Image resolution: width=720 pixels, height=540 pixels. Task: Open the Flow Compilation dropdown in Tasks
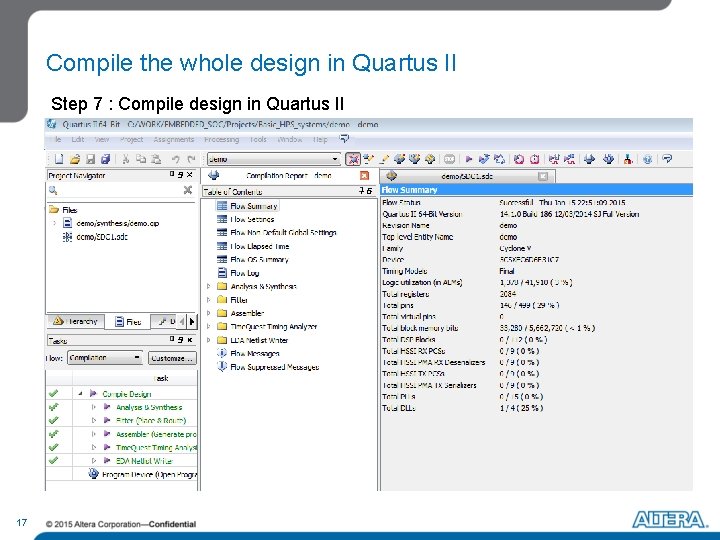(105, 357)
